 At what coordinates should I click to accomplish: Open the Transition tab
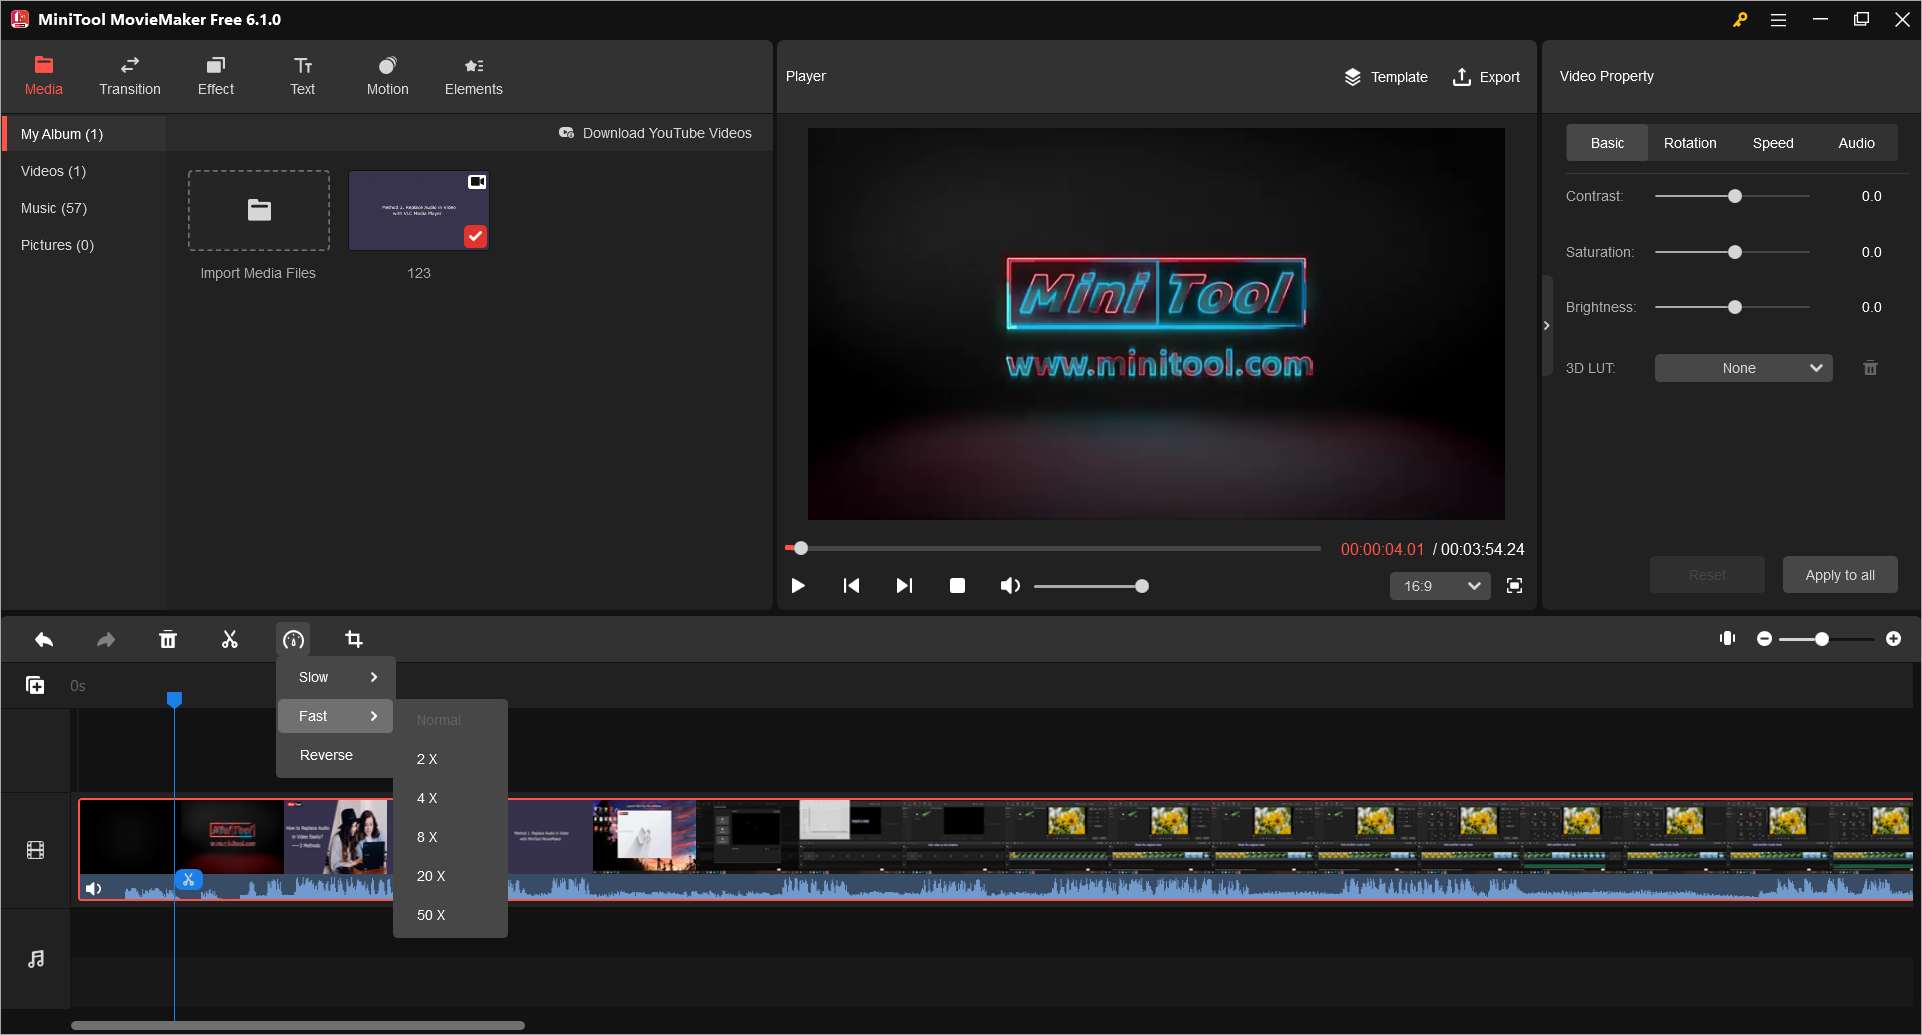pyautogui.click(x=130, y=77)
